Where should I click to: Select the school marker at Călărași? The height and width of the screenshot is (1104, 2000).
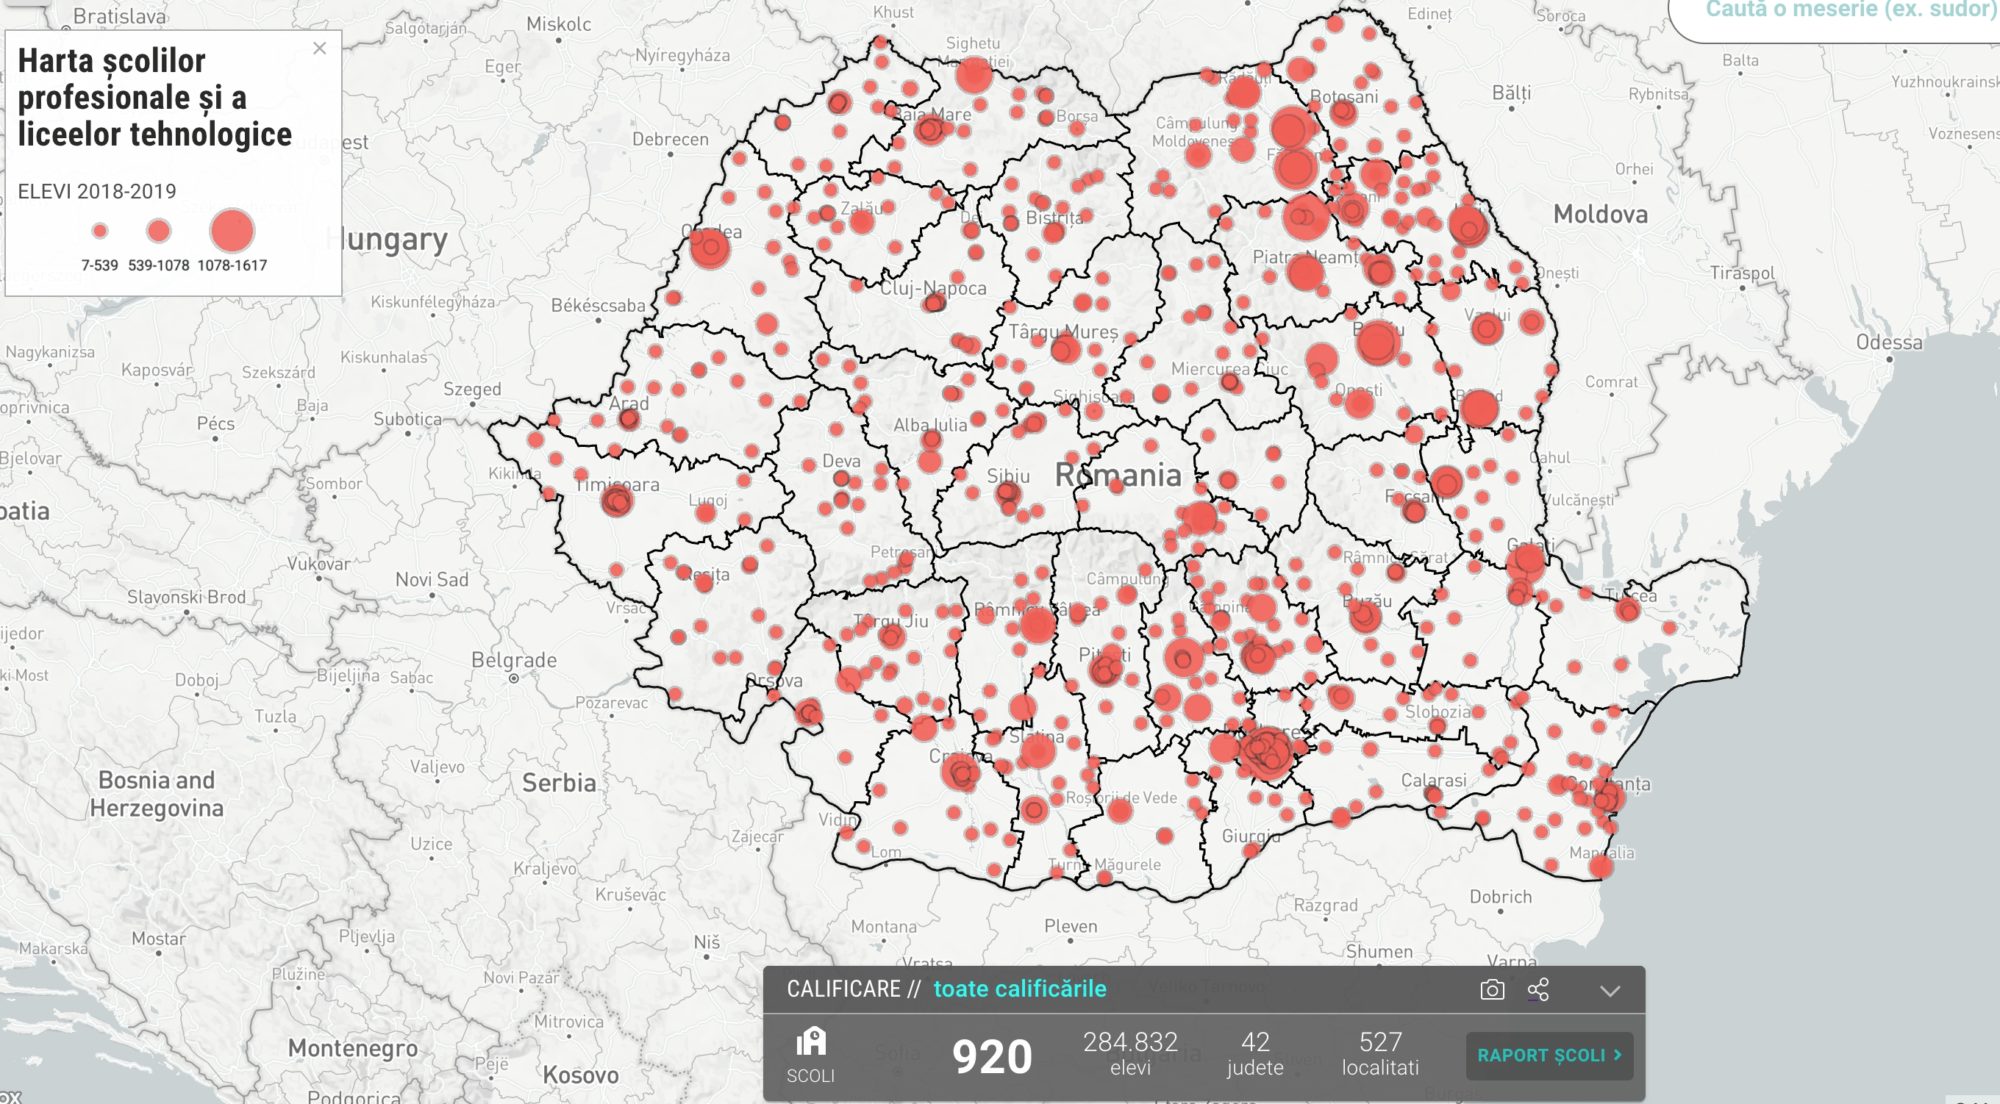tap(1433, 795)
